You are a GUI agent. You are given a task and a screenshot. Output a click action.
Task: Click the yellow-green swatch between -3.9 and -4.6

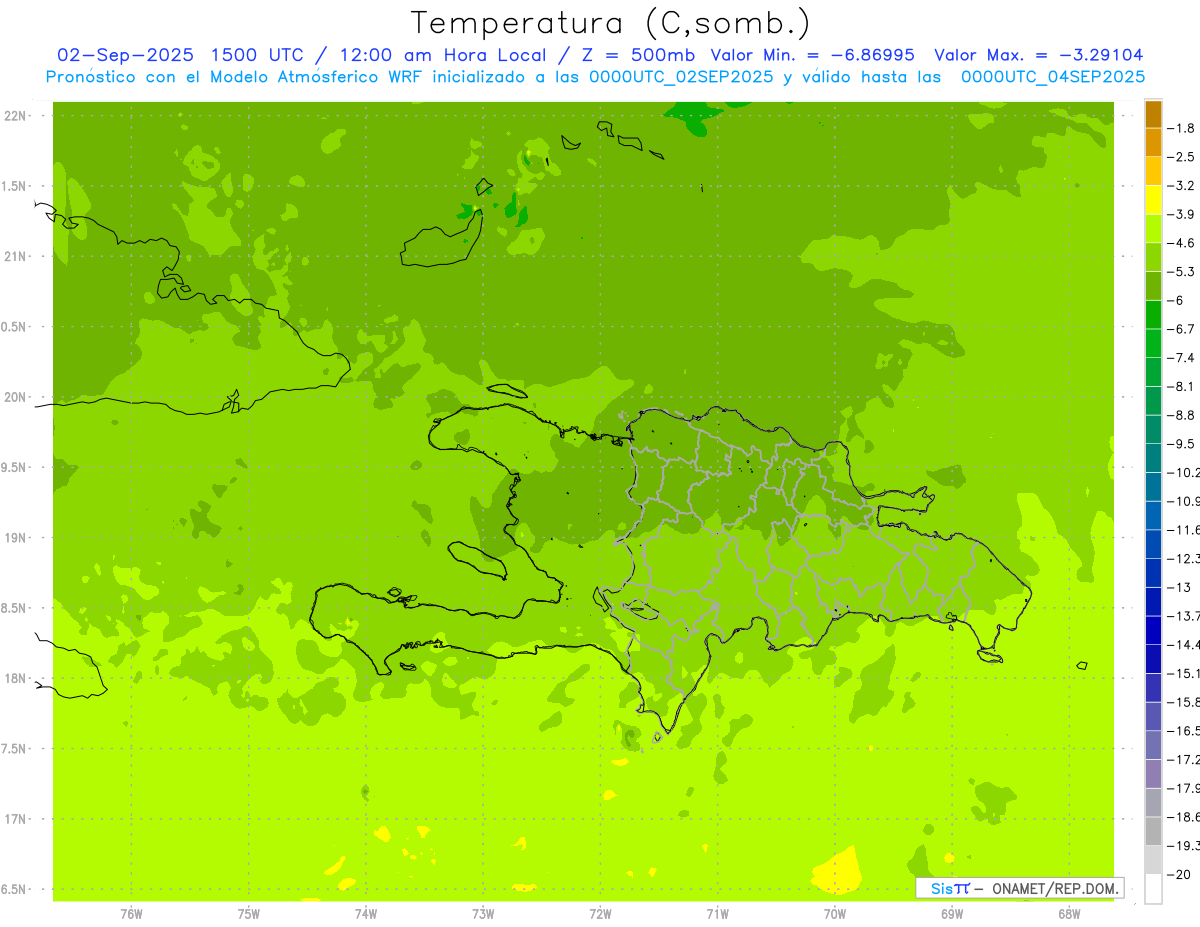[x=1153, y=228]
